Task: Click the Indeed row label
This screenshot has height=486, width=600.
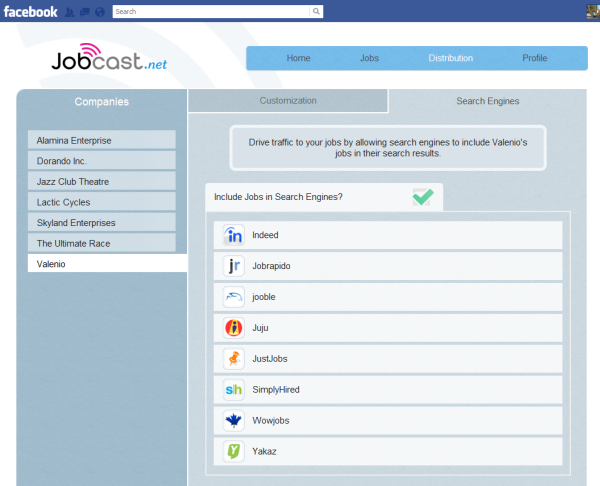Action: coord(265,235)
